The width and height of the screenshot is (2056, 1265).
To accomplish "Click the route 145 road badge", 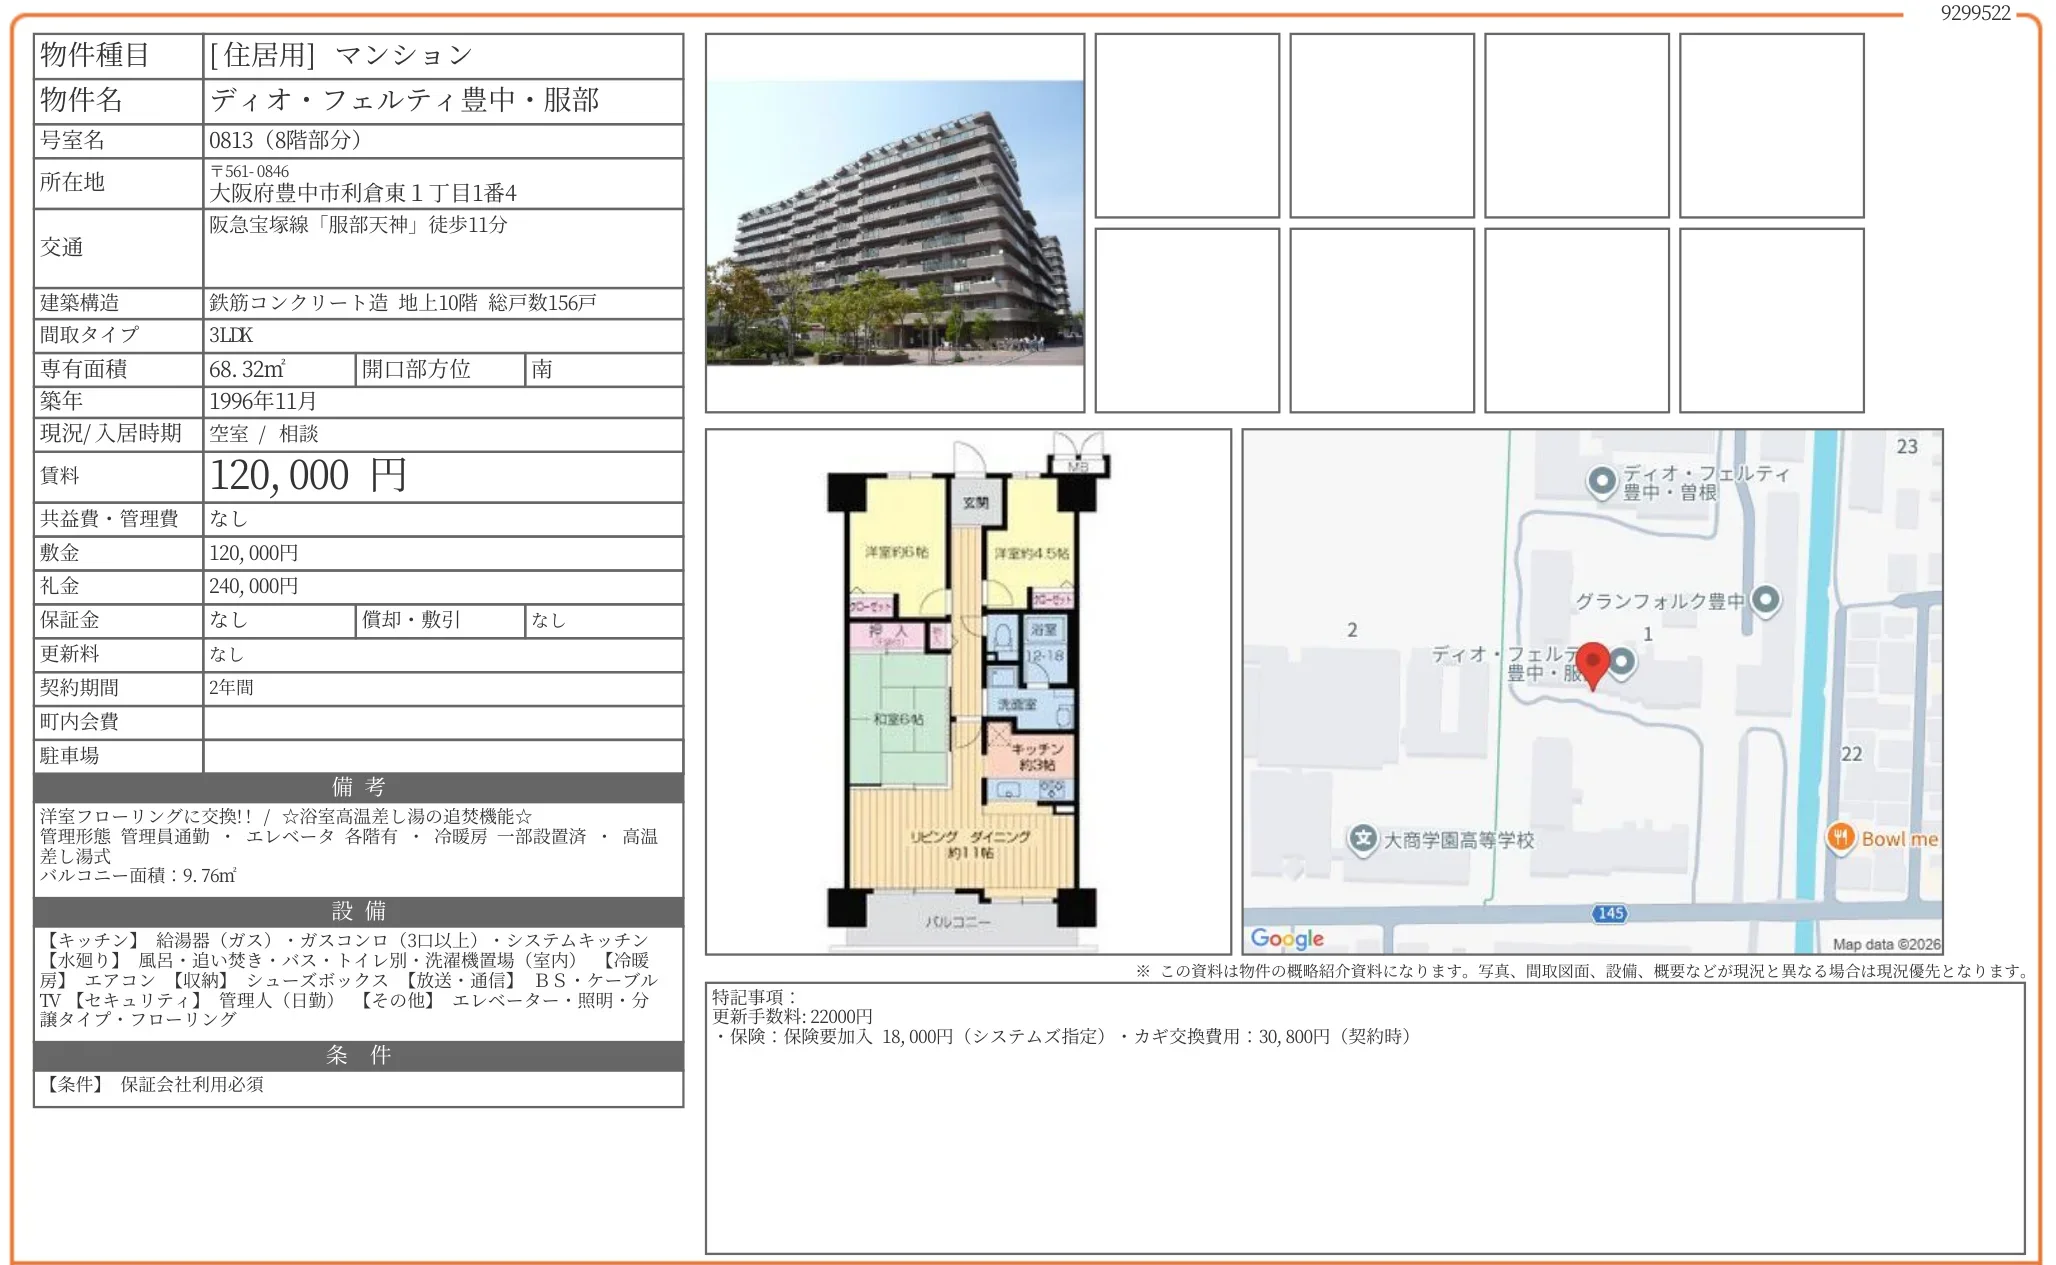I will coord(1610,913).
